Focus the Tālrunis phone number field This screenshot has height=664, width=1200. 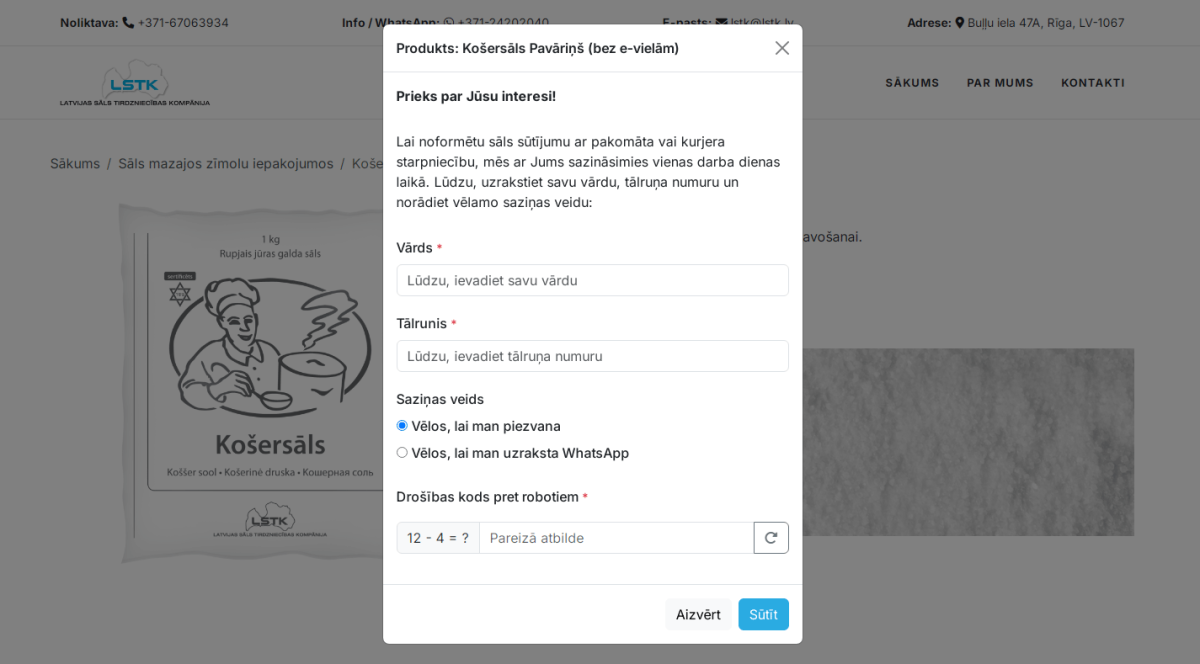(592, 356)
